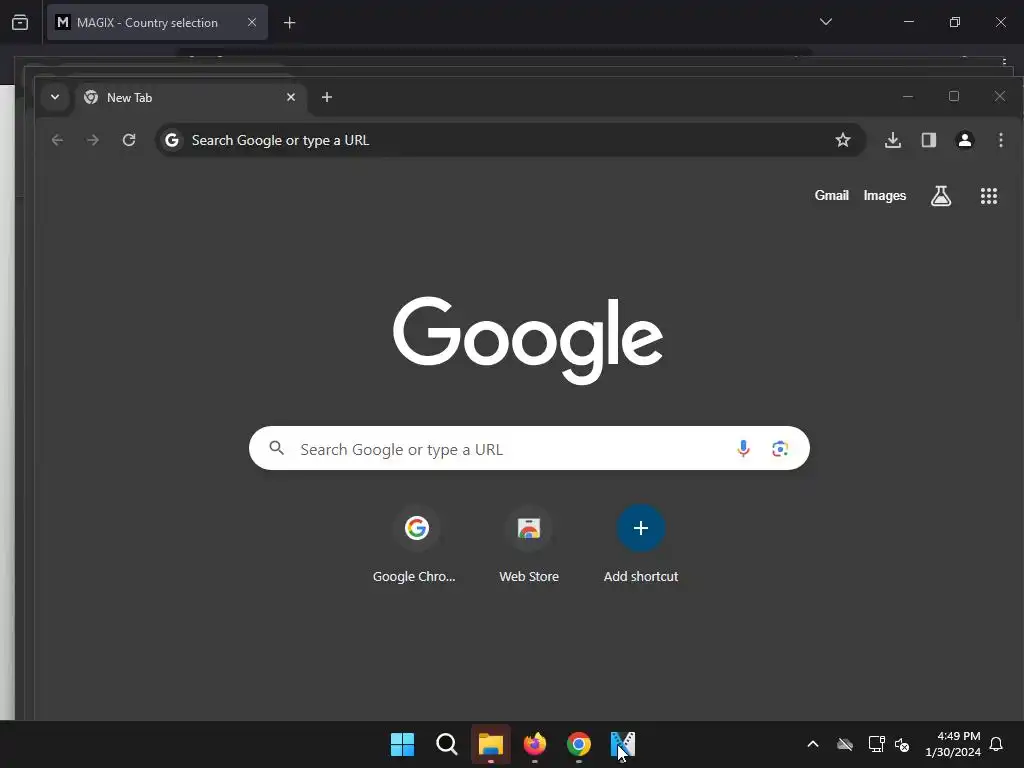Image resolution: width=1024 pixels, height=768 pixels.
Task: Open Windows Start menu
Action: click(x=402, y=744)
